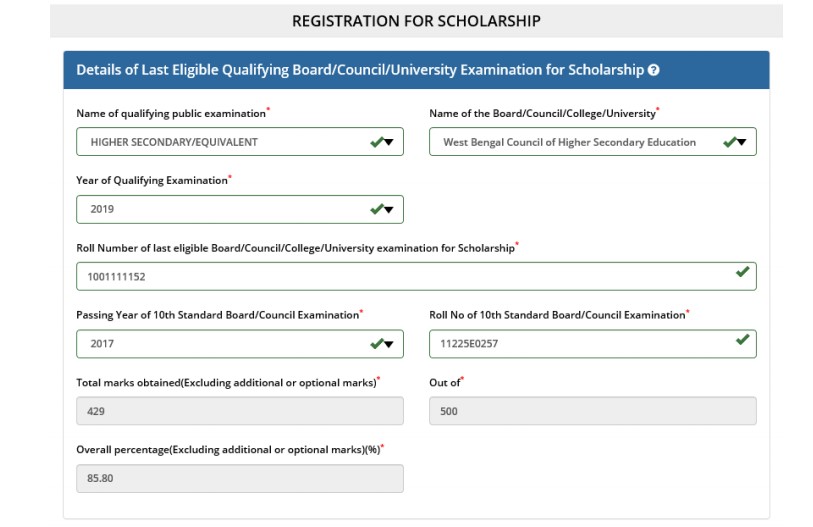Click green checkmark in qualifying examination dropdown
This screenshot has width=813, height=527.
pos(376,142)
